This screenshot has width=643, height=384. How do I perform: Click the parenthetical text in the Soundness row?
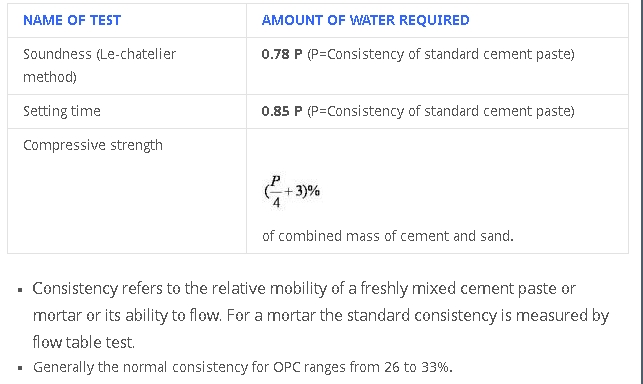pyautogui.click(x=441, y=54)
